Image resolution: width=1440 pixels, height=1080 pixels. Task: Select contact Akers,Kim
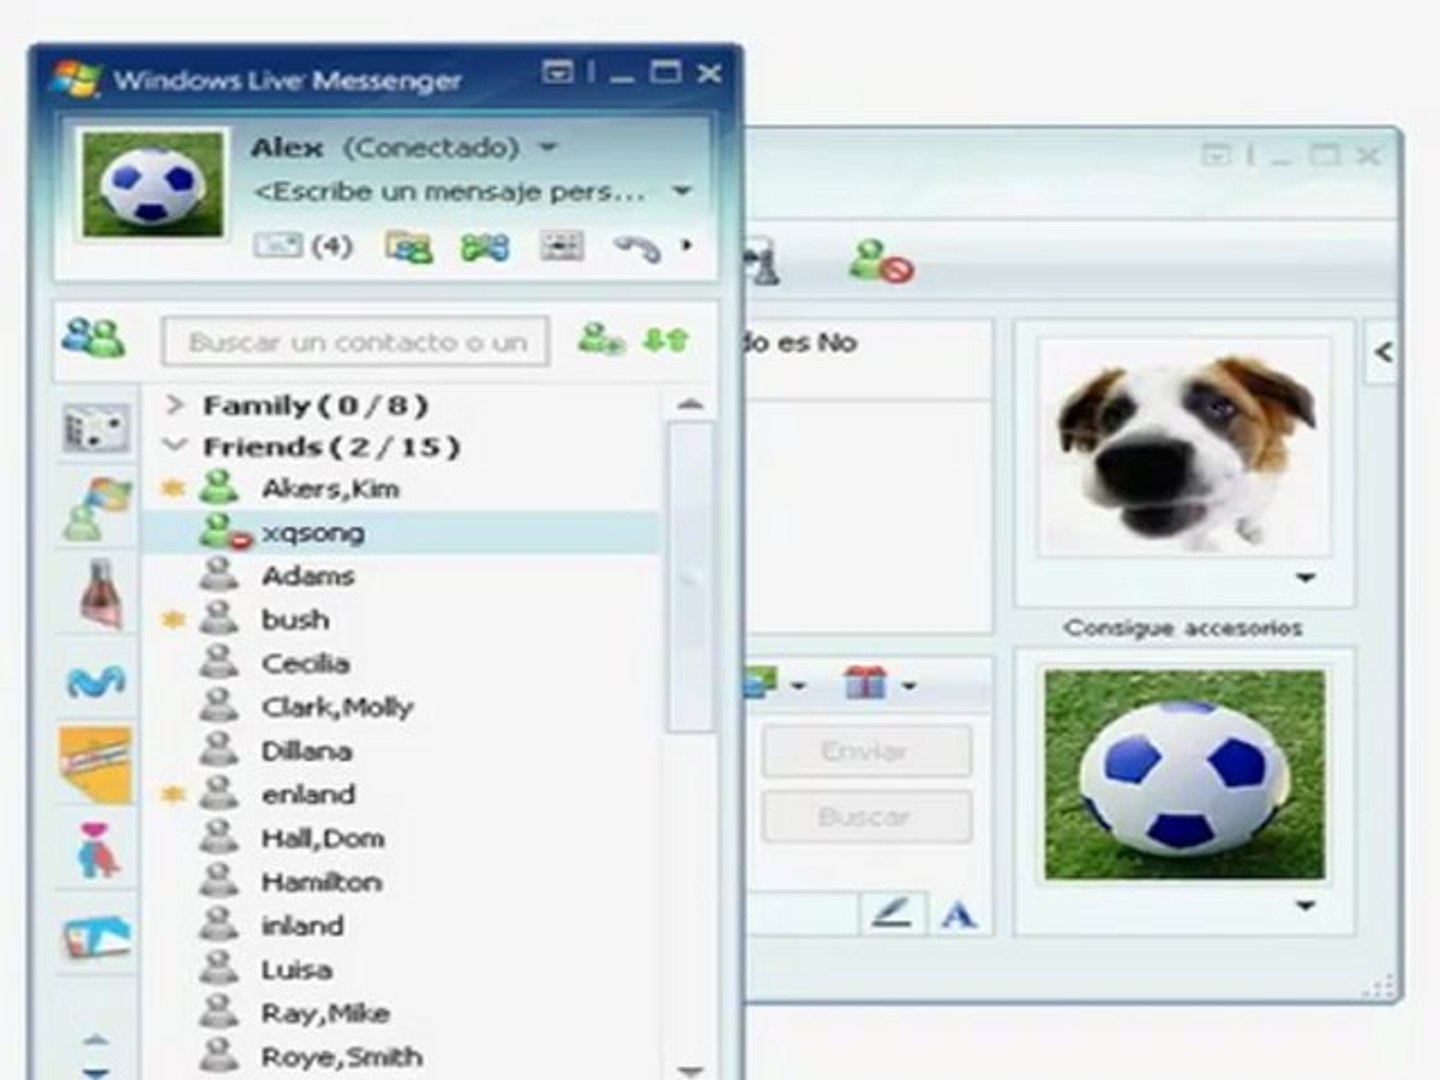330,489
